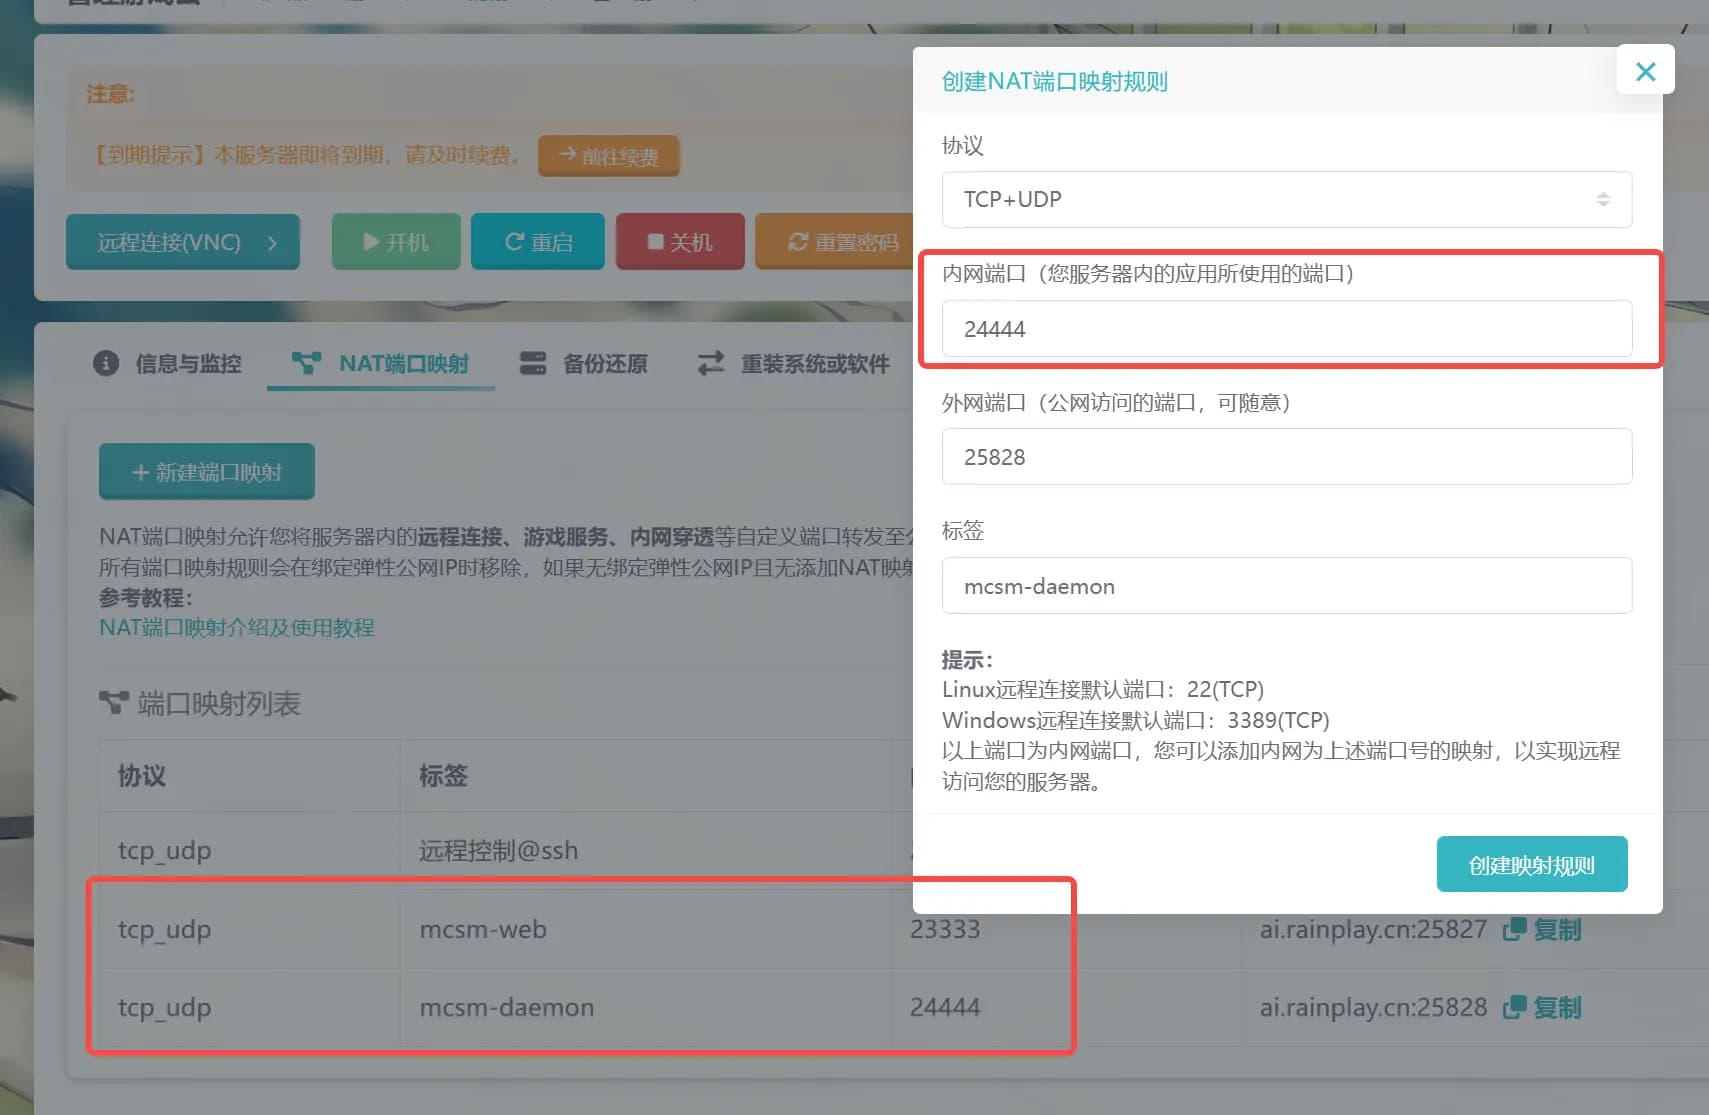Click the ai.rainplay.cn:25828 address text

pos(1373,1007)
